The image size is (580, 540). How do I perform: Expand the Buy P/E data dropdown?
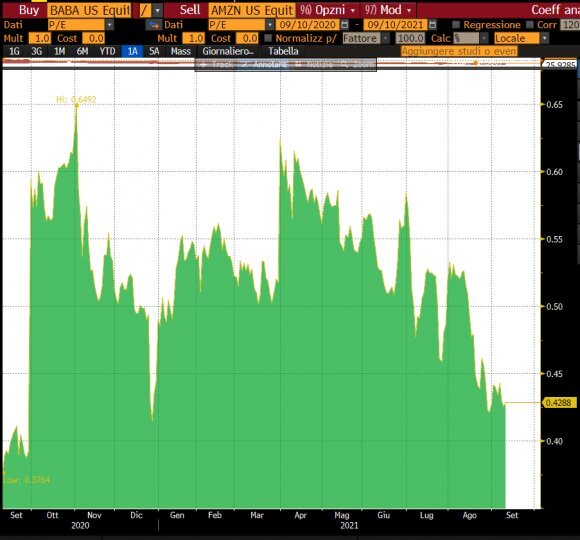point(109,25)
